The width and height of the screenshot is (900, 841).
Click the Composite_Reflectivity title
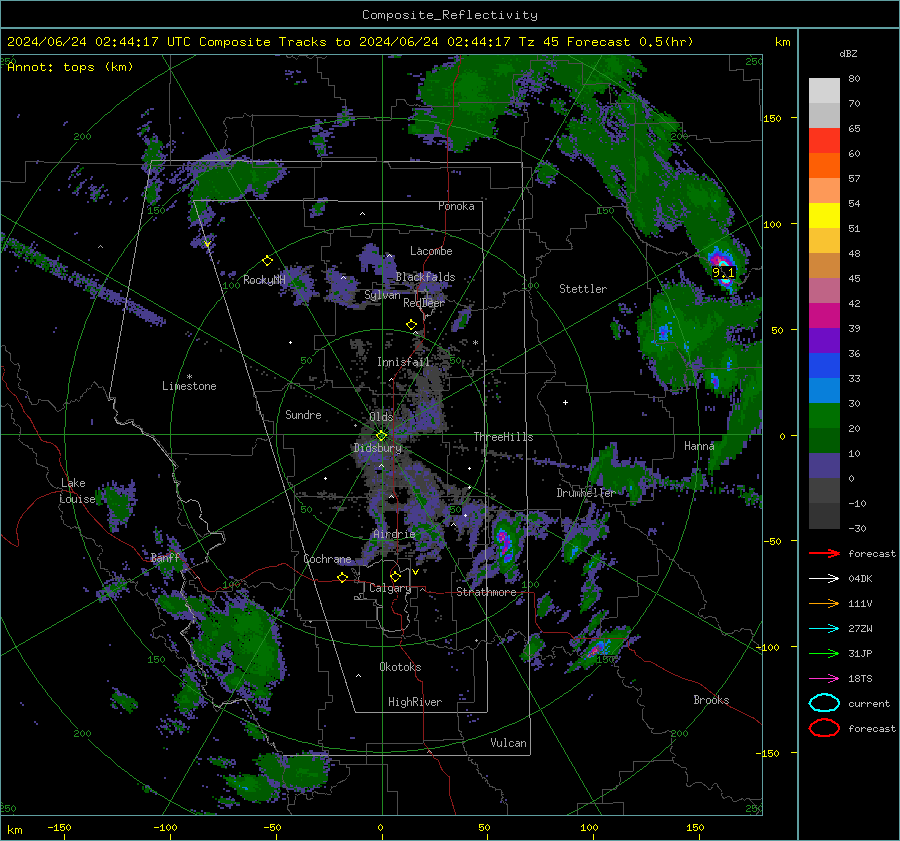(x=449, y=15)
